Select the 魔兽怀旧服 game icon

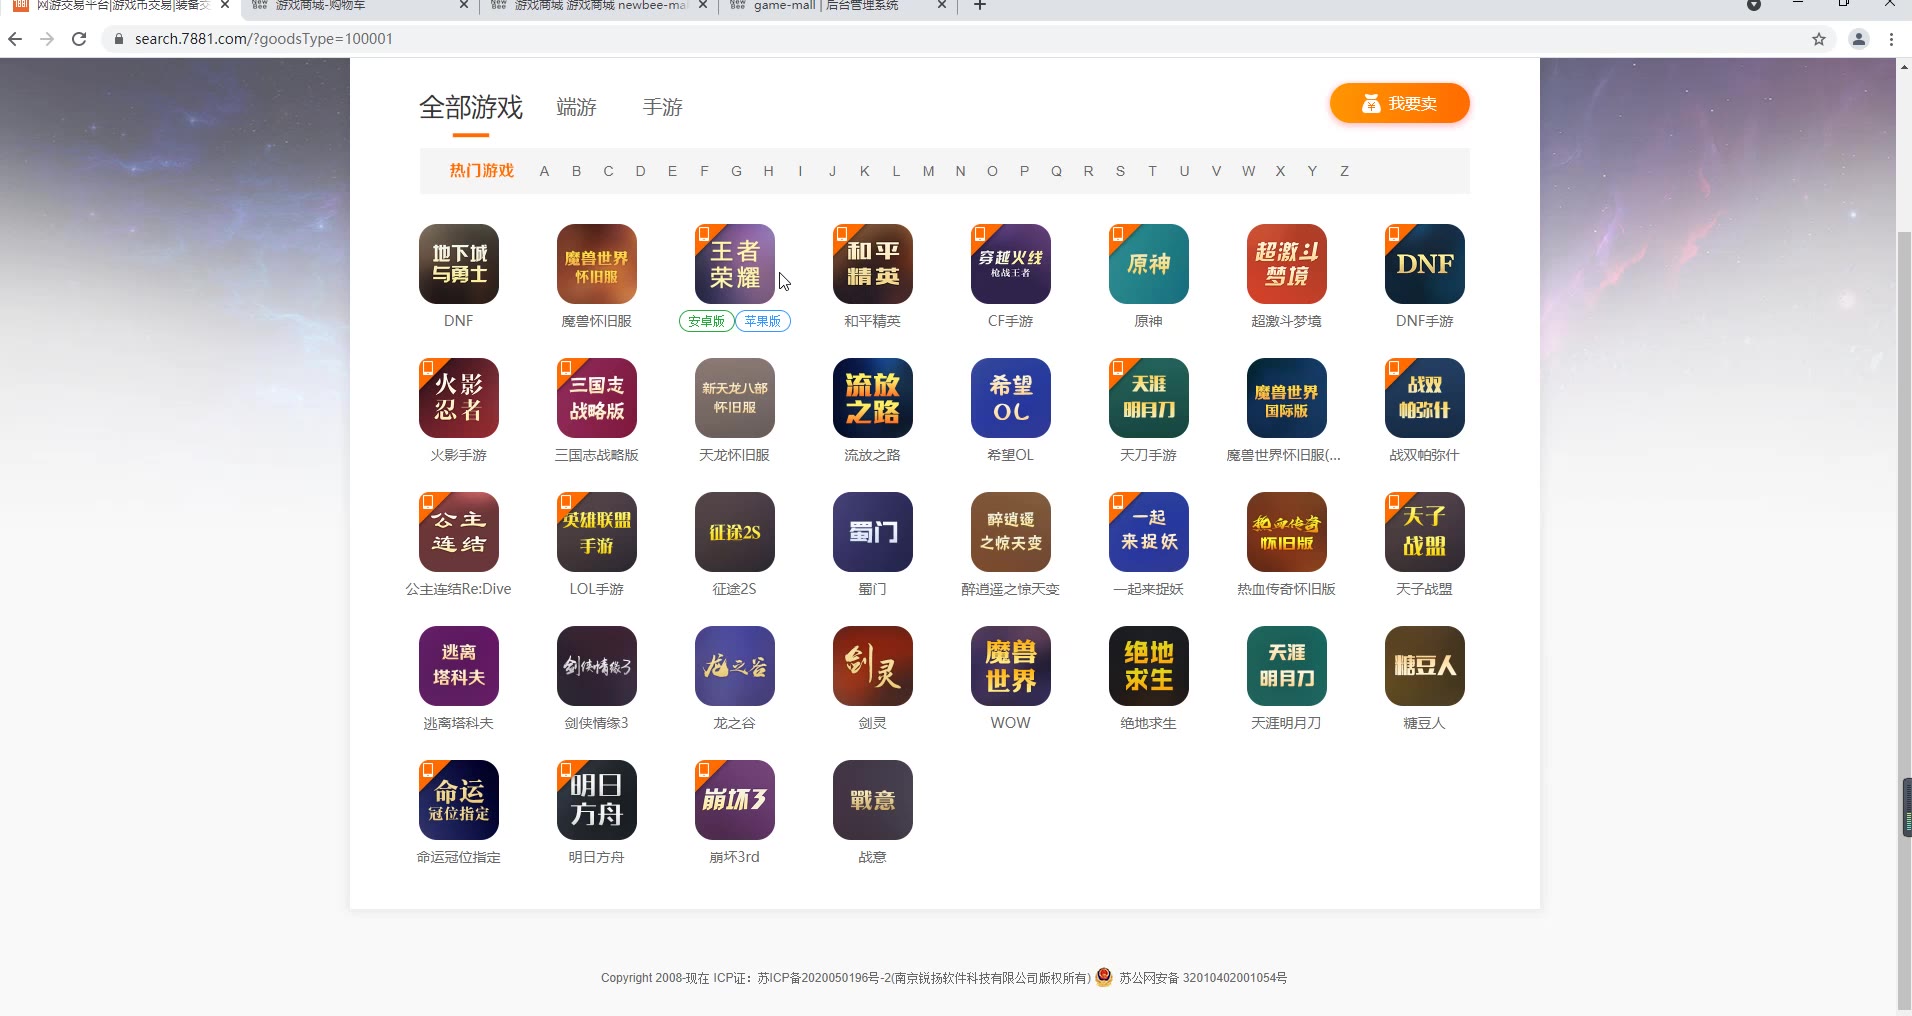(x=597, y=264)
